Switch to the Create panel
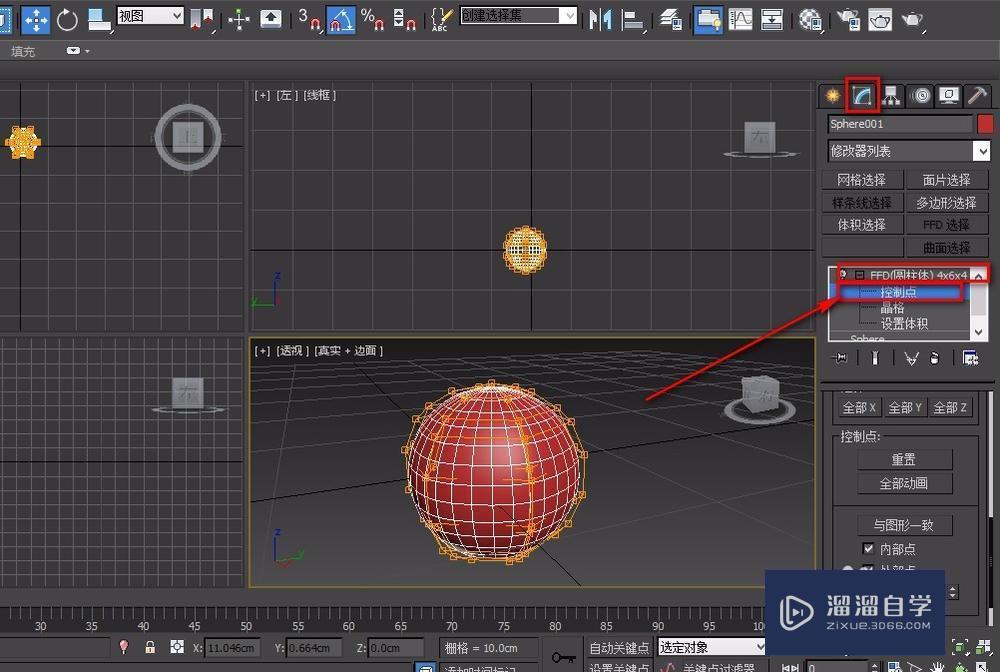The width and height of the screenshot is (1000, 672). tap(832, 95)
